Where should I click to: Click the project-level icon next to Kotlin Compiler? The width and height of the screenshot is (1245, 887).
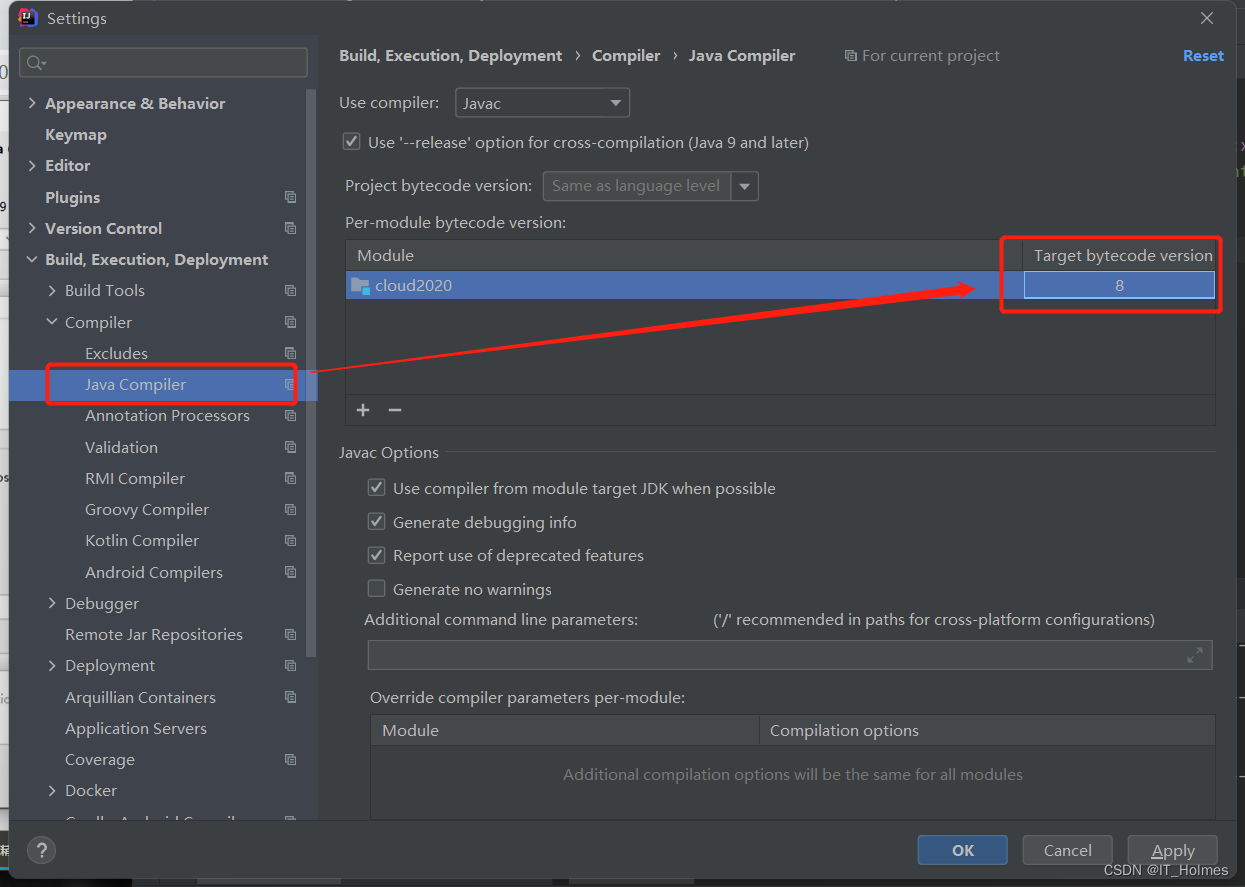click(x=290, y=541)
